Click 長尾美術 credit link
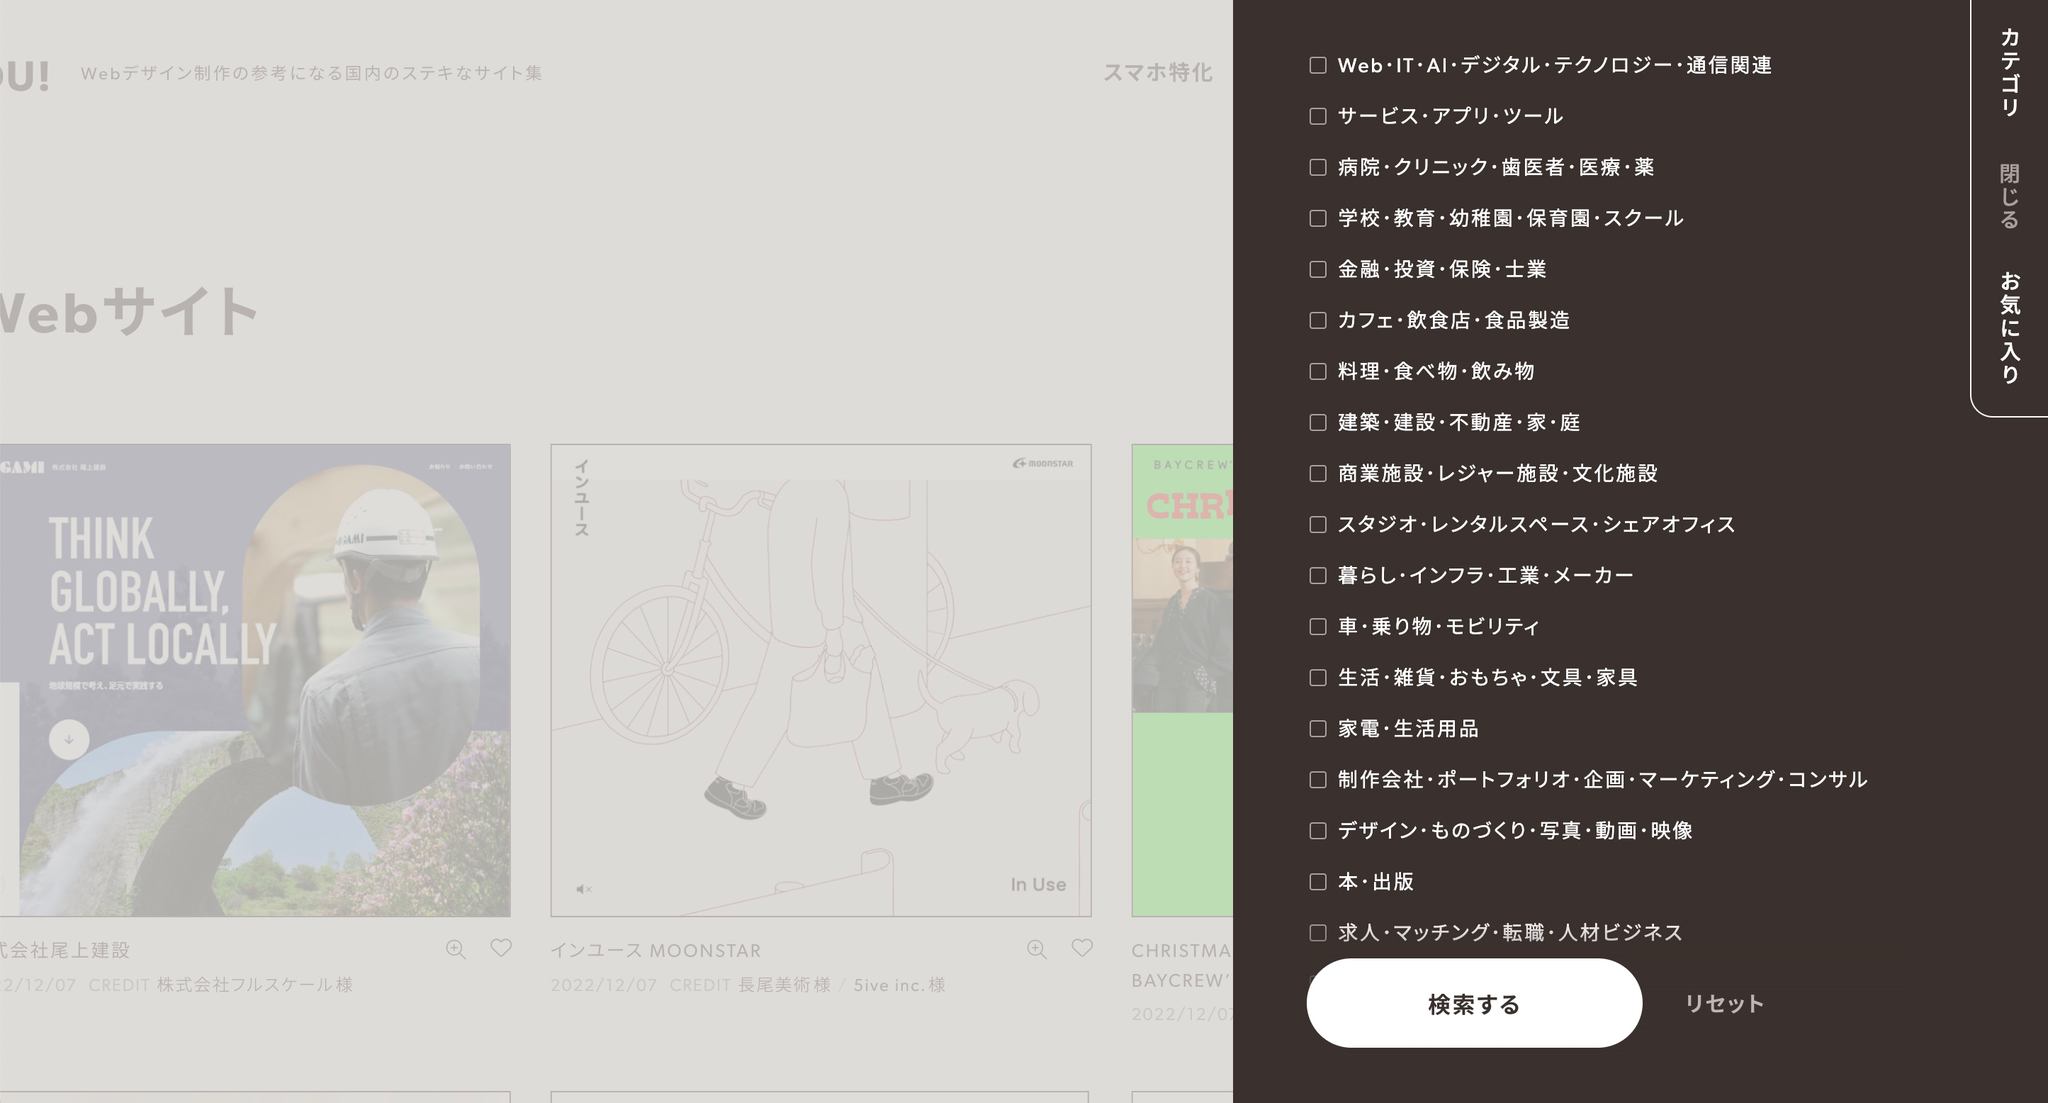 click(x=784, y=985)
